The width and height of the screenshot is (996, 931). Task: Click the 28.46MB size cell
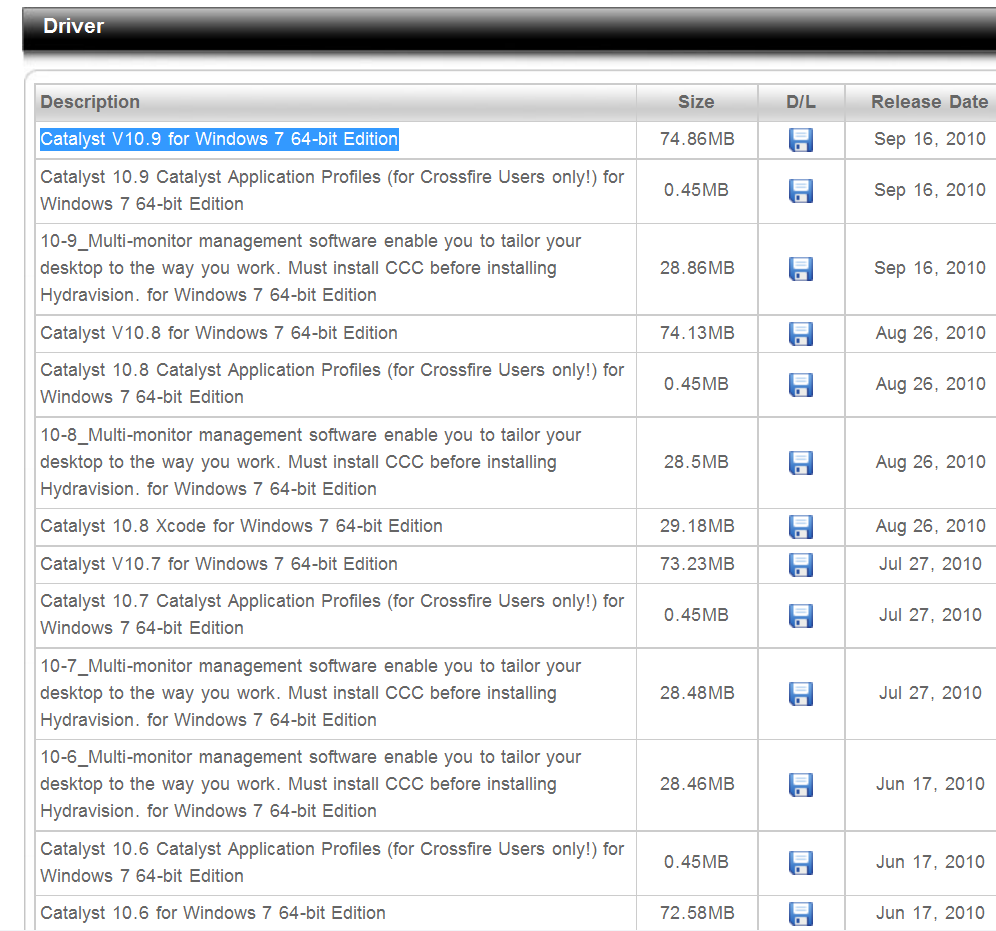click(x=697, y=784)
